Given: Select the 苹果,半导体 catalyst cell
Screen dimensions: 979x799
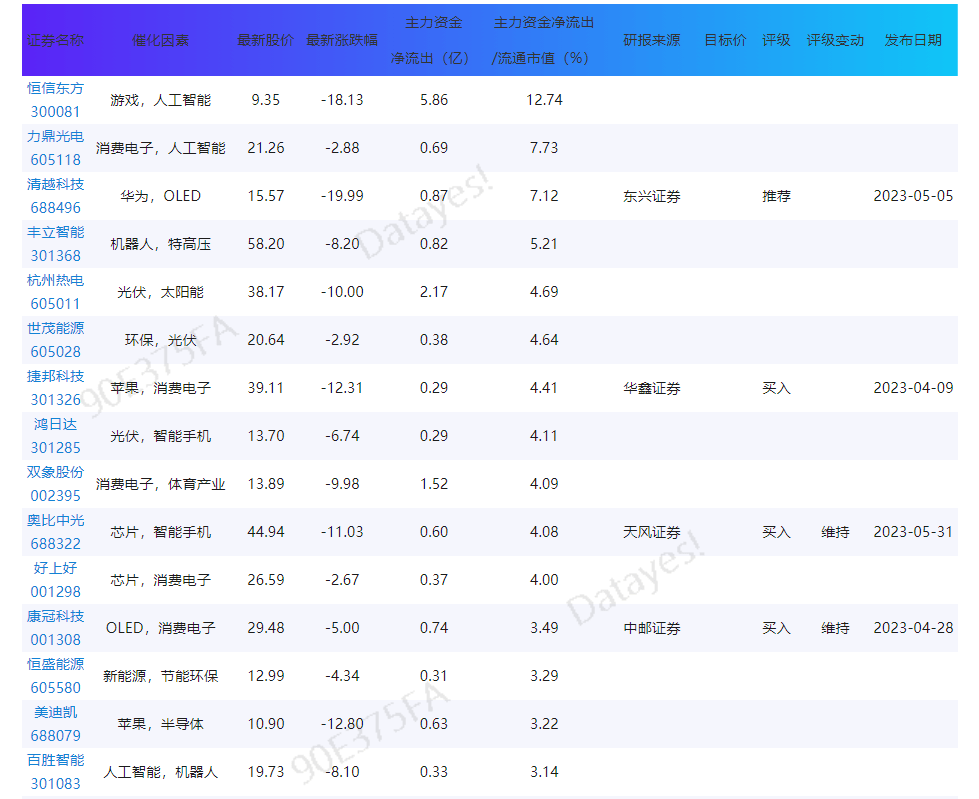Looking at the screenshot, I should click(x=160, y=725).
